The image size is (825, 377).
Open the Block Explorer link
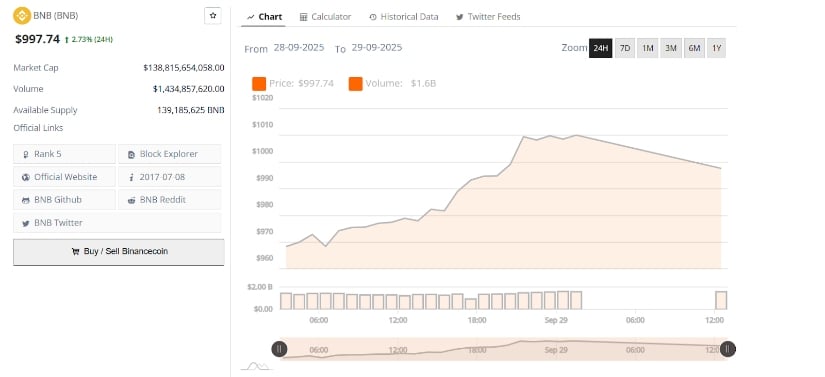(169, 154)
